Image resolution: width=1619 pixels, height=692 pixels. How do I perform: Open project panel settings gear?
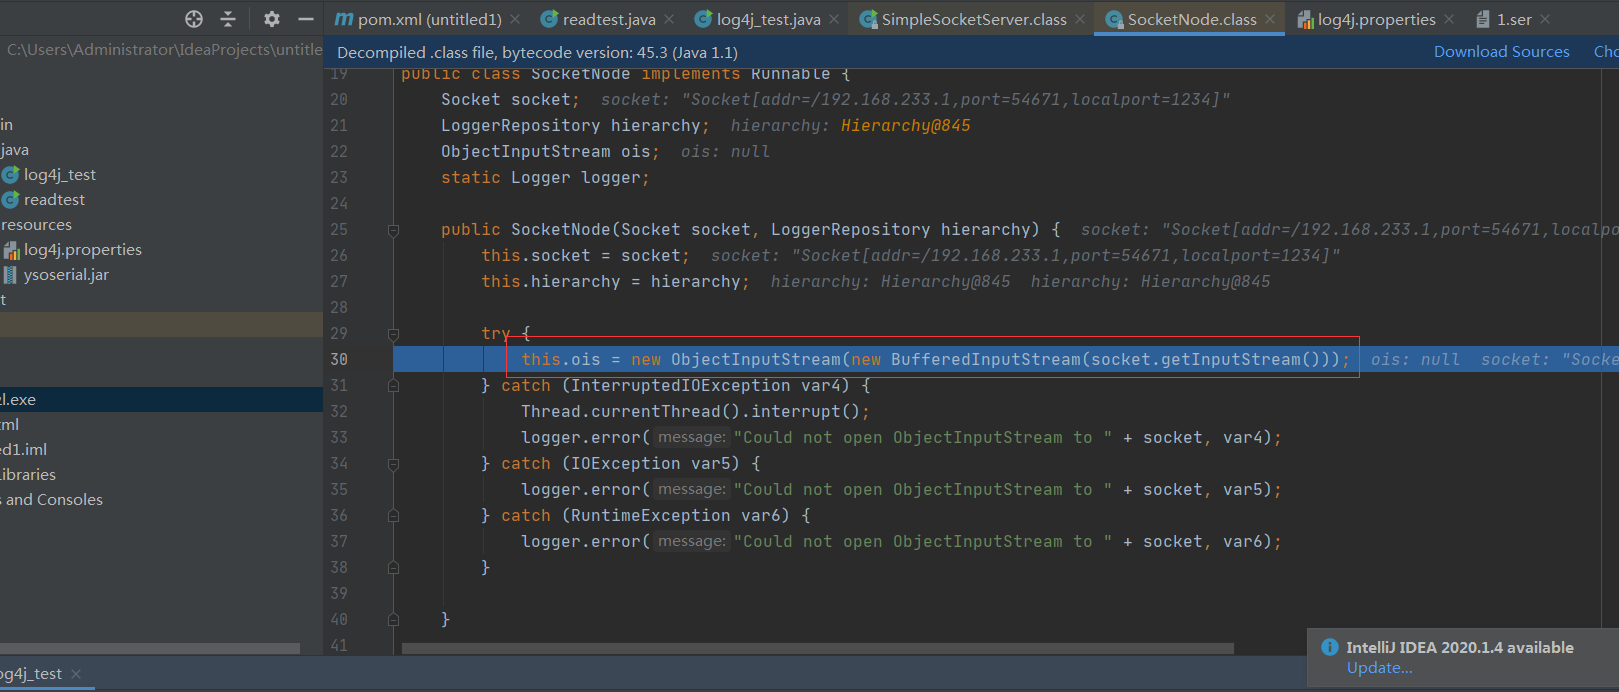[272, 19]
